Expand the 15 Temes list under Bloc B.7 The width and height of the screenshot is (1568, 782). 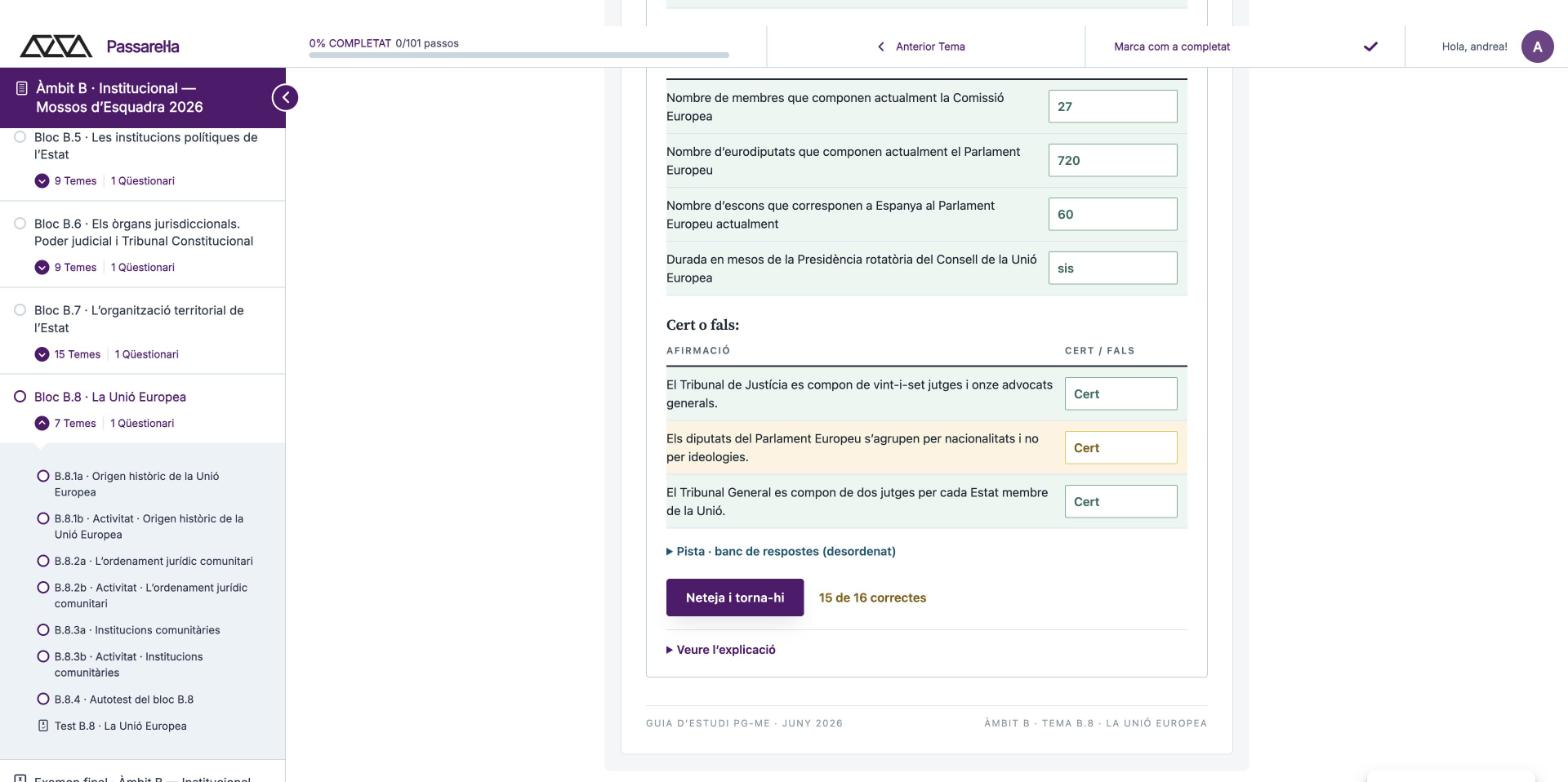(x=41, y=354)
